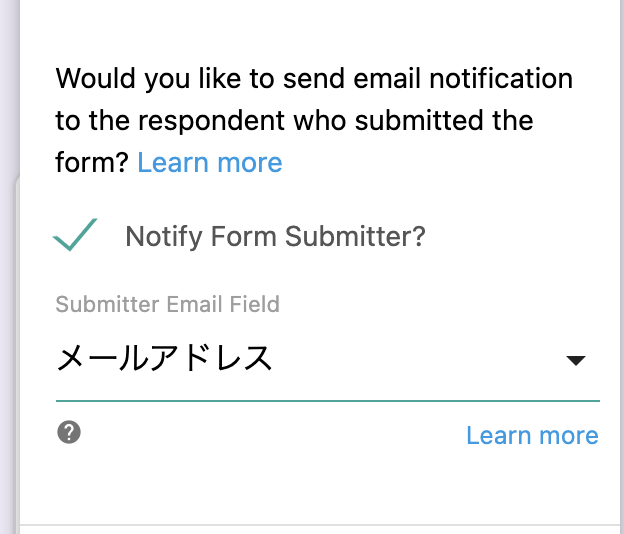Image resolution: width=624 pixels, height=534 pixels.
Task: Show help for Submitter Email Field
Action: (x=69, y=432)
